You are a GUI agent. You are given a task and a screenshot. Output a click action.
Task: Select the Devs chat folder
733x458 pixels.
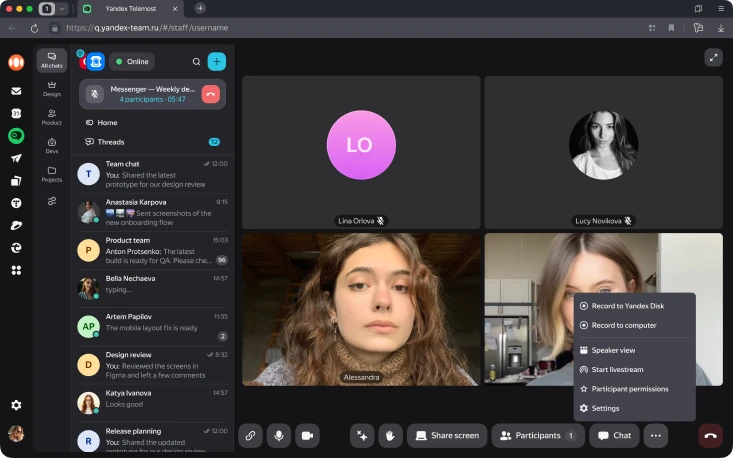pos(51,146)
